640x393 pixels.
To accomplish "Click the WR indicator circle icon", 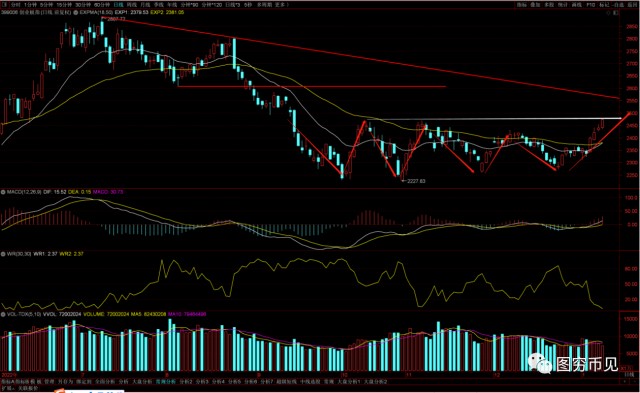I will click(x=3, y=254).
